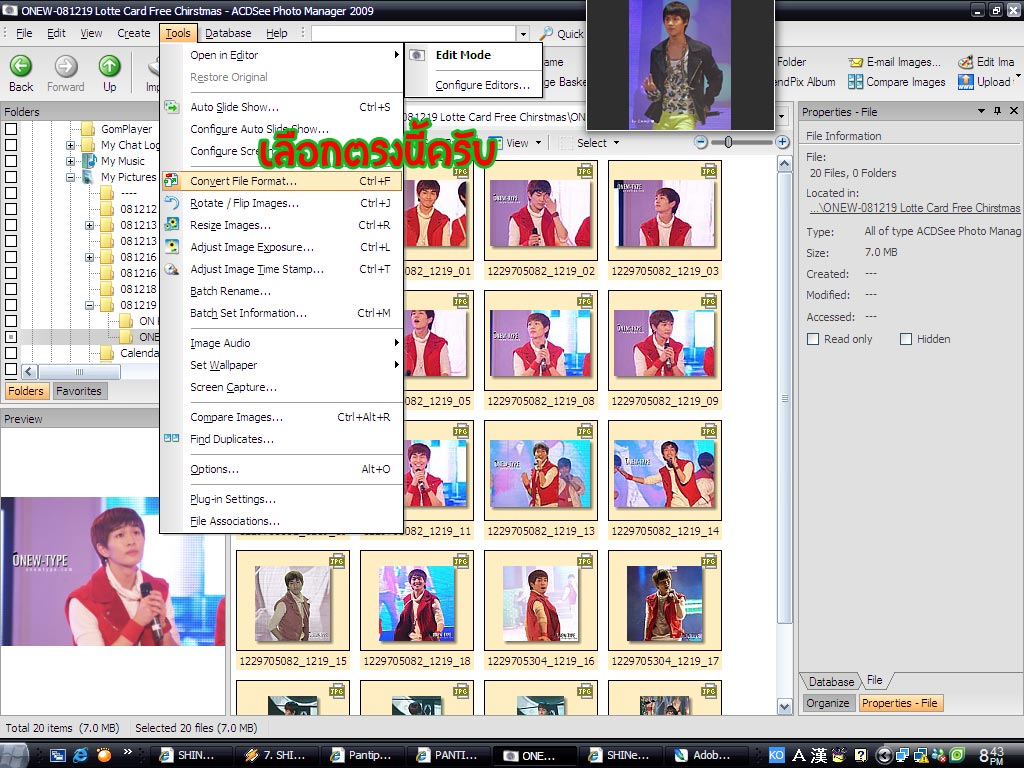Click the Rotate / Flip Images icon
Screen dimensions: 1024x768
coord(172,203)
